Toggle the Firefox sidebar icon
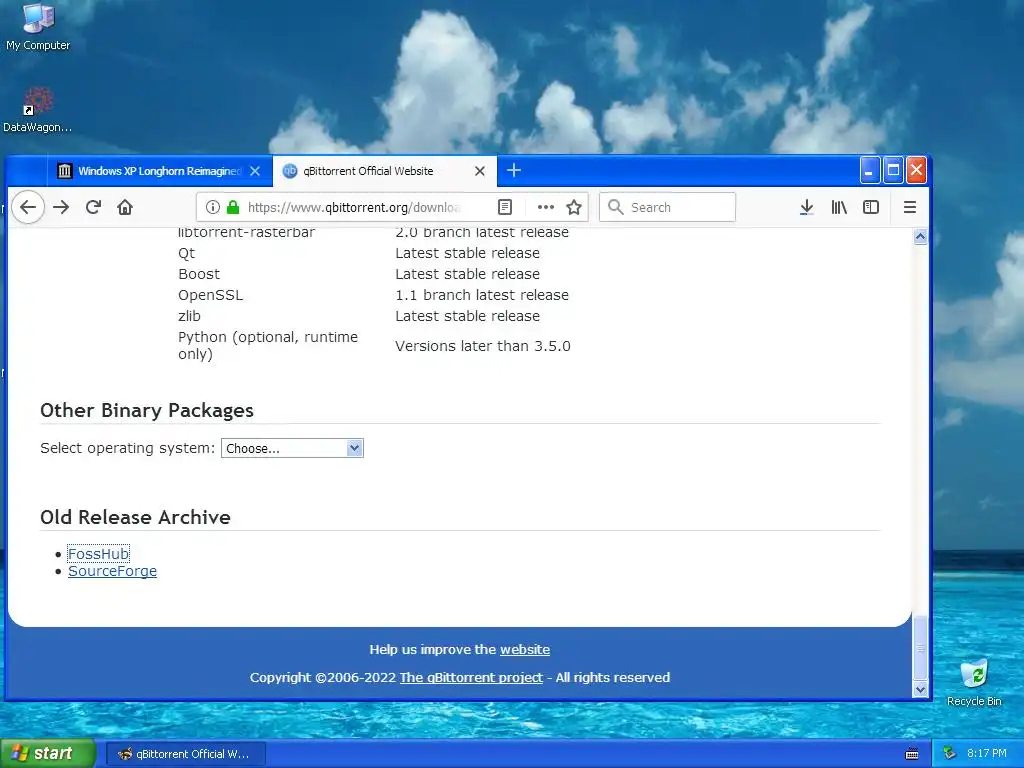This screenshot has width=1024, height=768. 871,207
